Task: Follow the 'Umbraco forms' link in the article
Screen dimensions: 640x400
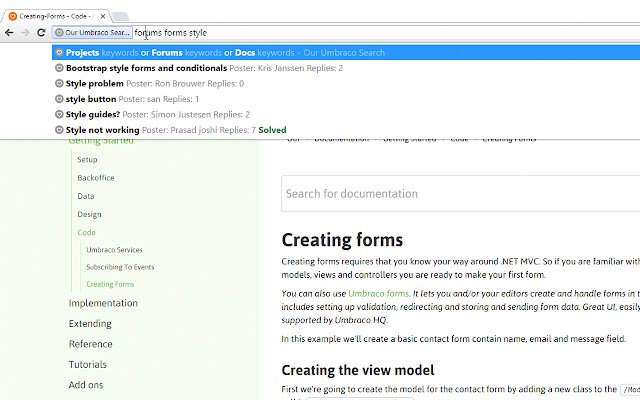Action: 378,293
